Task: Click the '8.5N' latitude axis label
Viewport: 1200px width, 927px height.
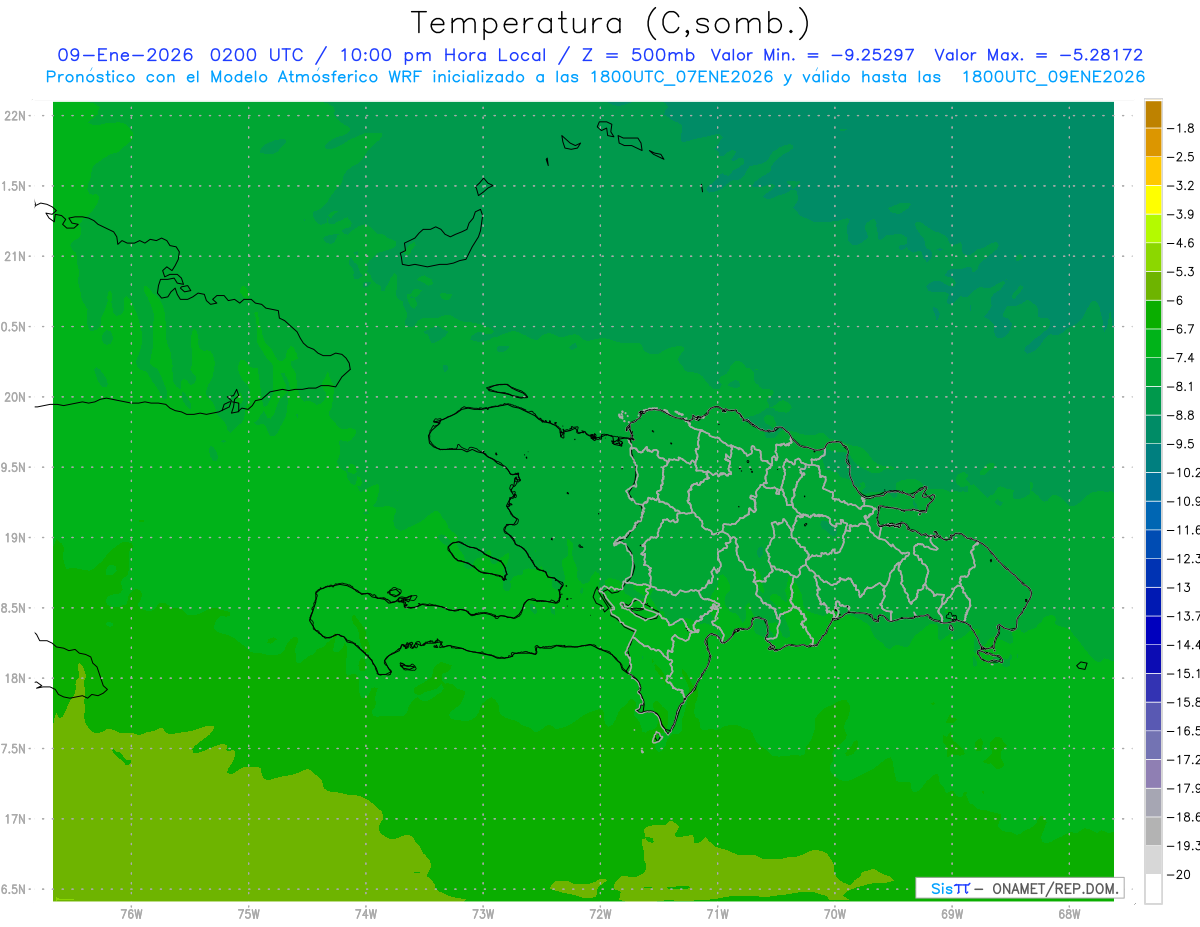Action: [x=14, y=609]
